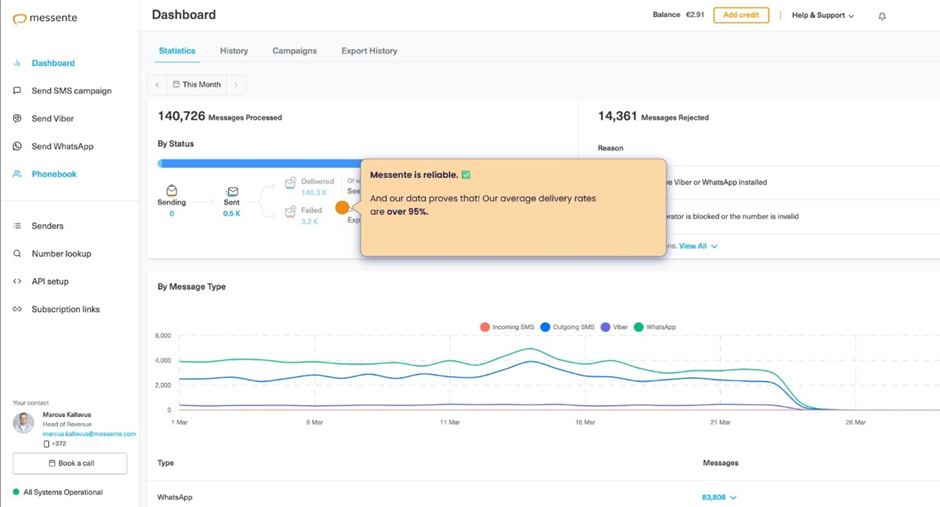This screenshot has width=940, height=507.
Task: Click the Balance €2.91 text
Action: 678,15
